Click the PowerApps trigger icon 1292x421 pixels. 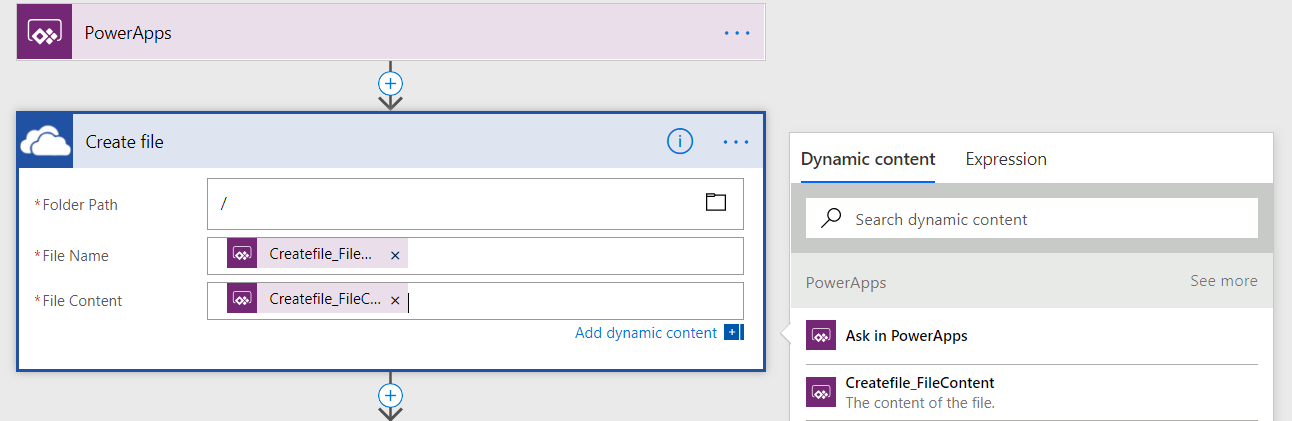pos(44,33)
